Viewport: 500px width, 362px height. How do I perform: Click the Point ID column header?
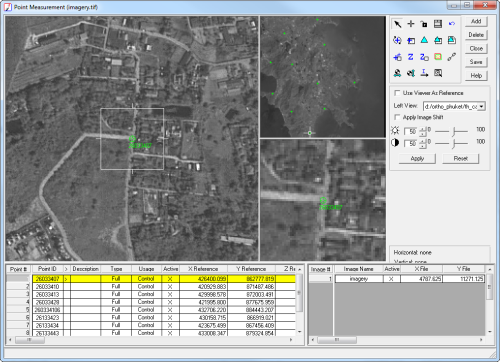tap(47, 269)
